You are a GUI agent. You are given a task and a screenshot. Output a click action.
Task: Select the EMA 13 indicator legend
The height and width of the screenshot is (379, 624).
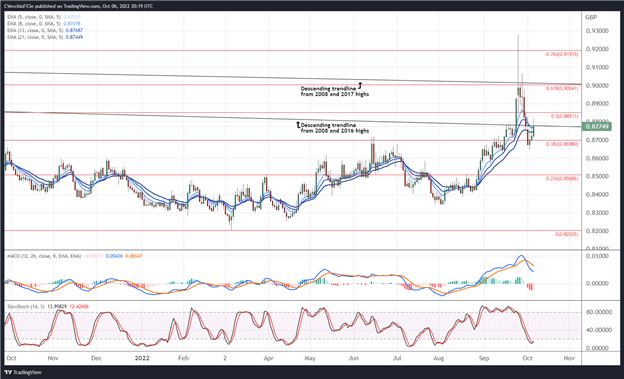(45, 30)
